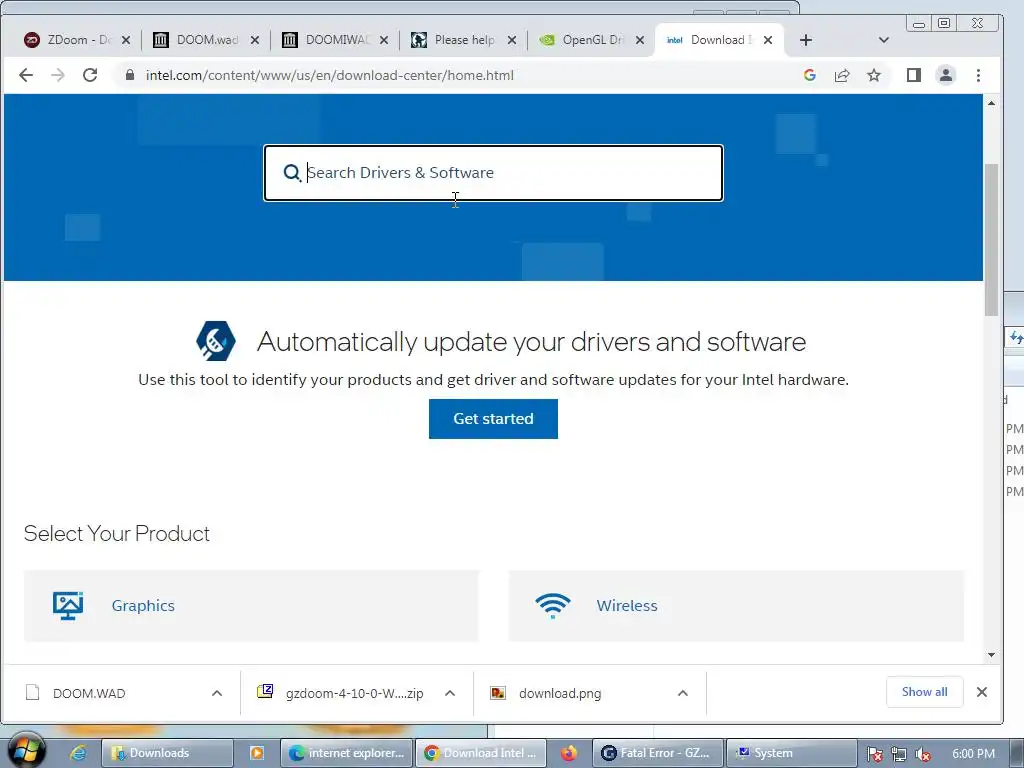This screenshot has width=1024, height=768.
Task: Click the Wireless wifi icon
Action: 552,605
